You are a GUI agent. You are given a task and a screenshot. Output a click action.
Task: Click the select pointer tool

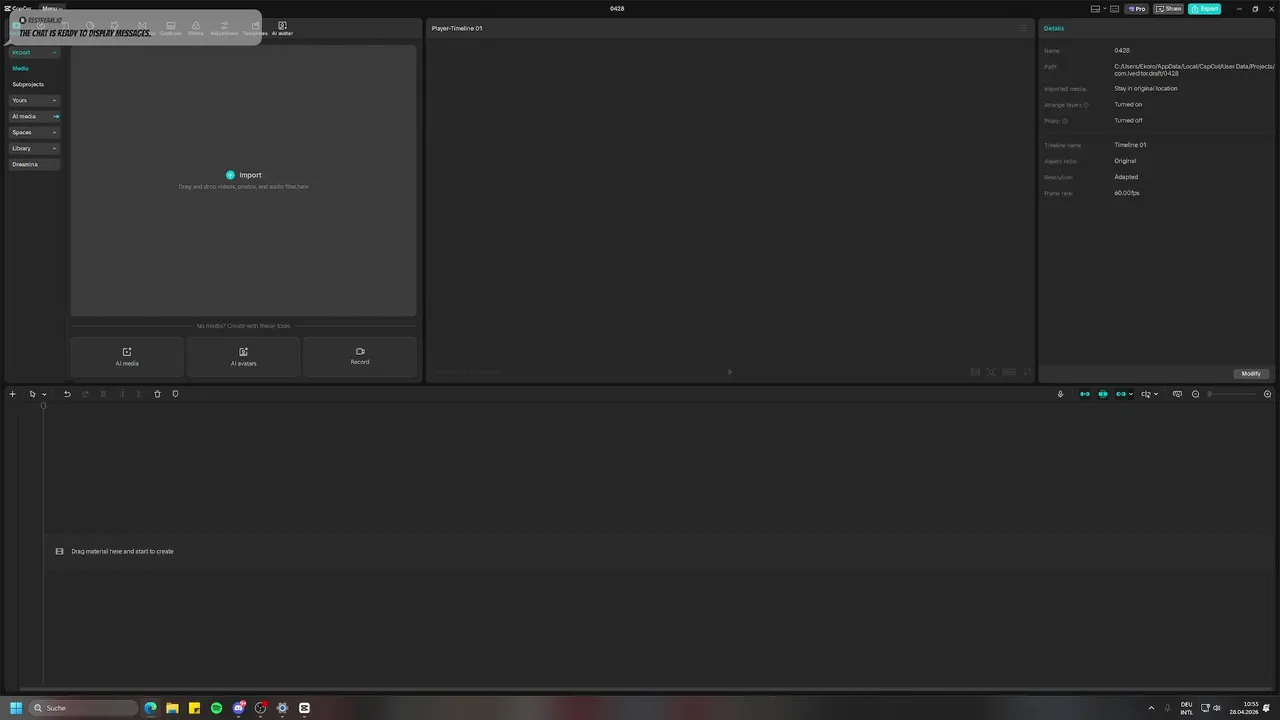(x=32, y=394)
